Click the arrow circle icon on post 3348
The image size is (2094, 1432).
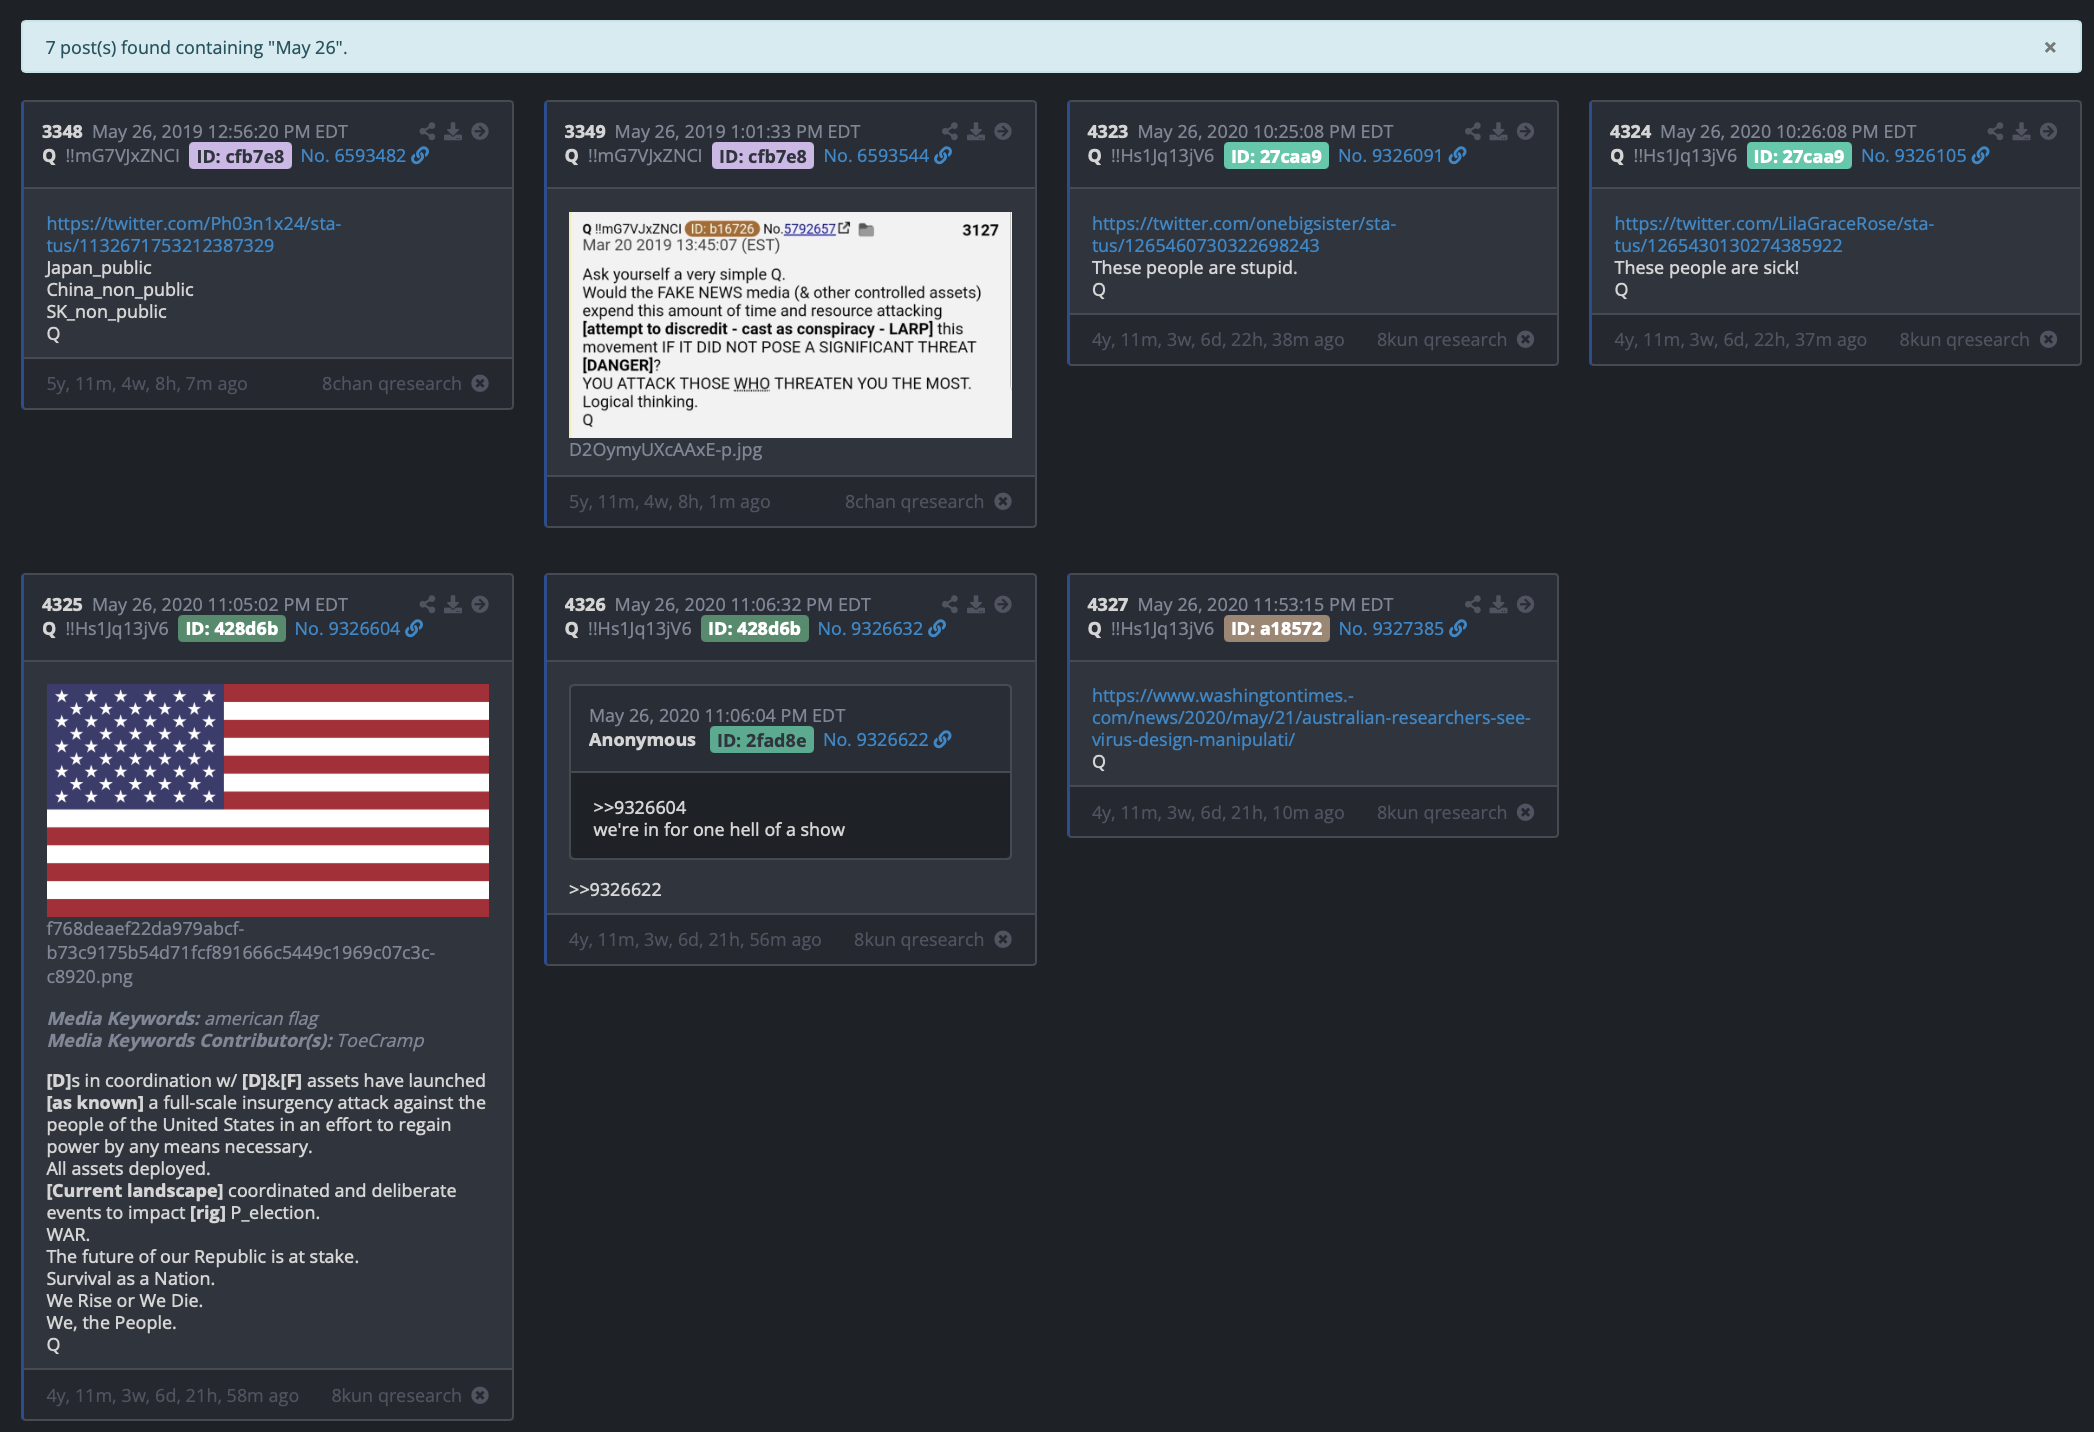[480, 131]
